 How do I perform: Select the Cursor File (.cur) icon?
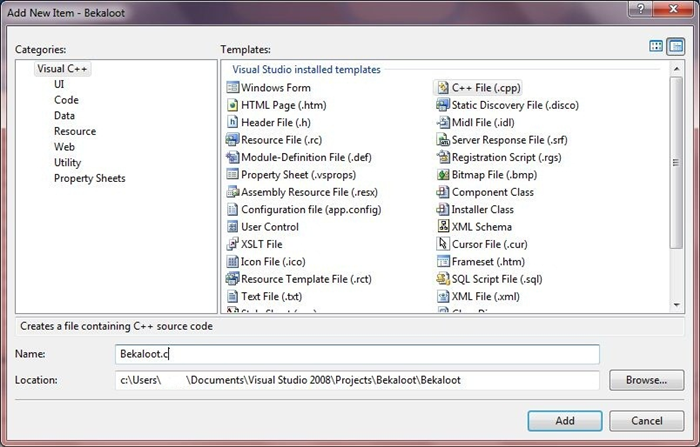tap(443, 244)
